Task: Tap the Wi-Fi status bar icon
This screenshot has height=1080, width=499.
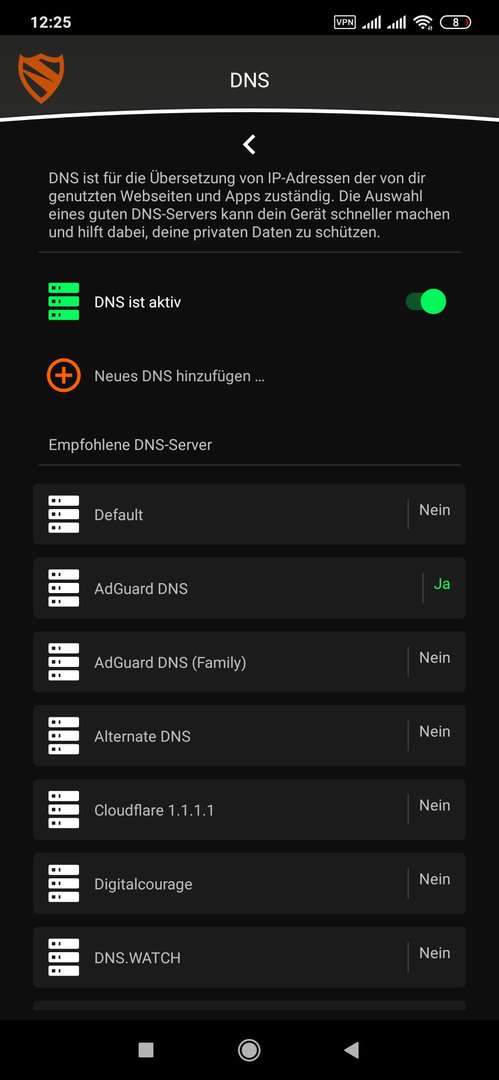Action: (422, 23)
